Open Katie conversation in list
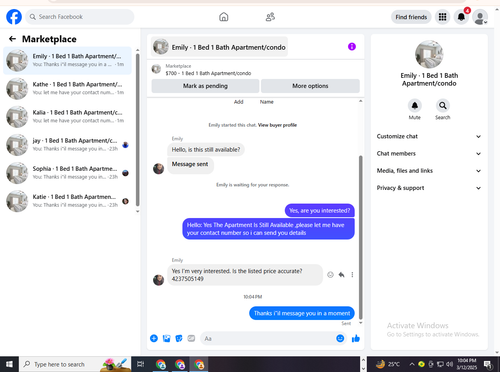This screenshot has height=372, width=500. point(67,201)
